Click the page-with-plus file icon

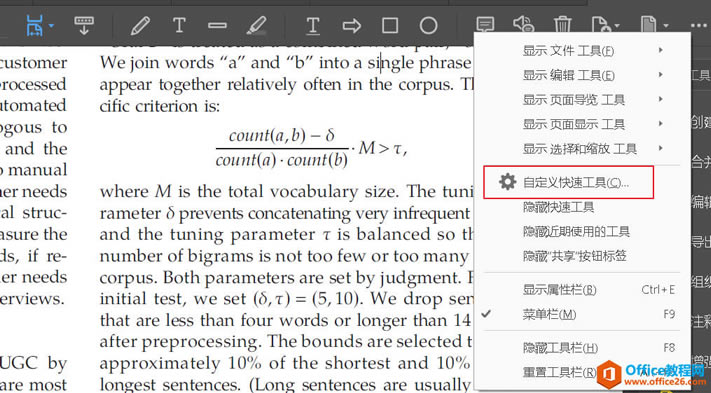click(601, 24)
